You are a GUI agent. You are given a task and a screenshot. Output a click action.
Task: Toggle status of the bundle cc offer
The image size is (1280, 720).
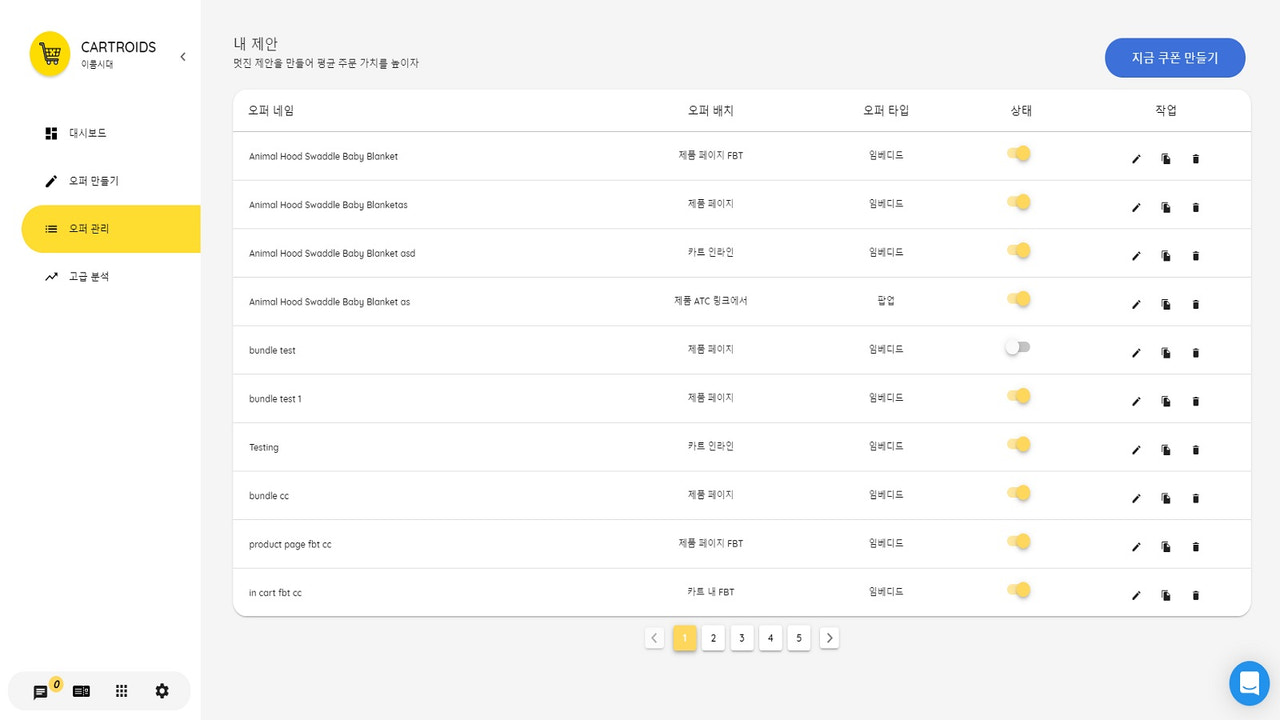click(1018, 493)
